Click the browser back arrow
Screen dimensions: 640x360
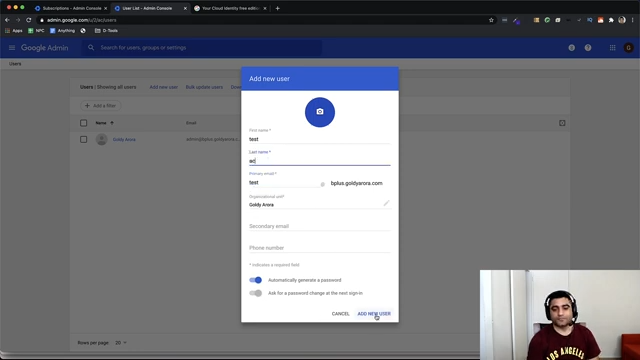pos(7,20)
